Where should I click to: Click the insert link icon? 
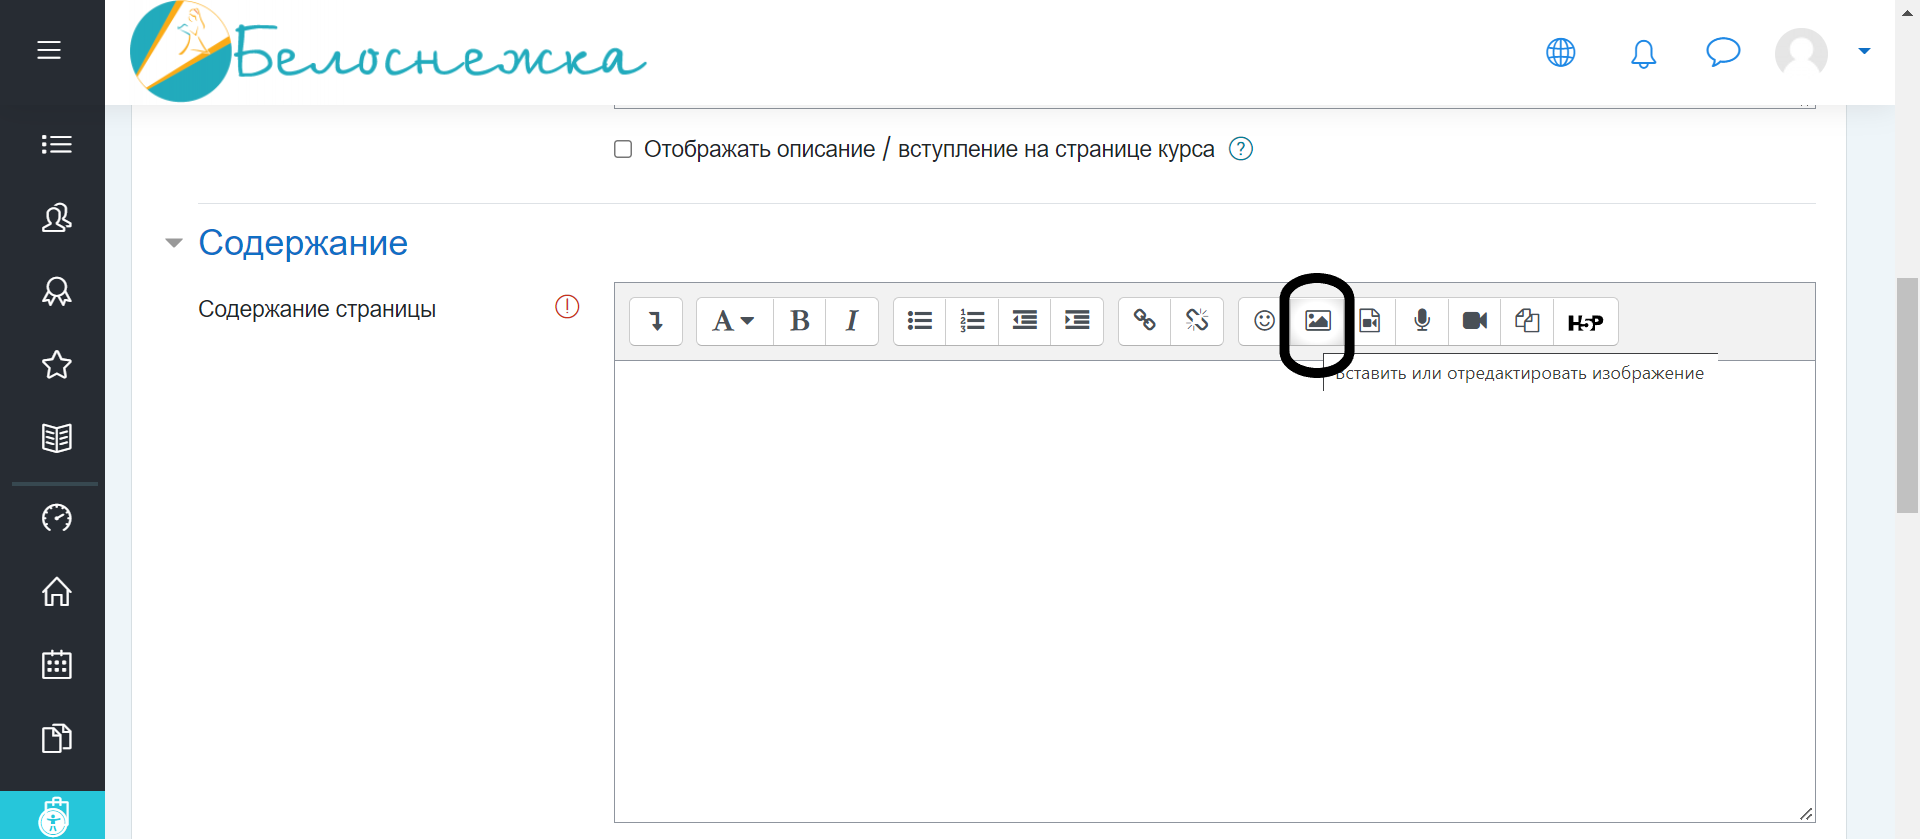pyautogui.click(x=1144, y=321)
